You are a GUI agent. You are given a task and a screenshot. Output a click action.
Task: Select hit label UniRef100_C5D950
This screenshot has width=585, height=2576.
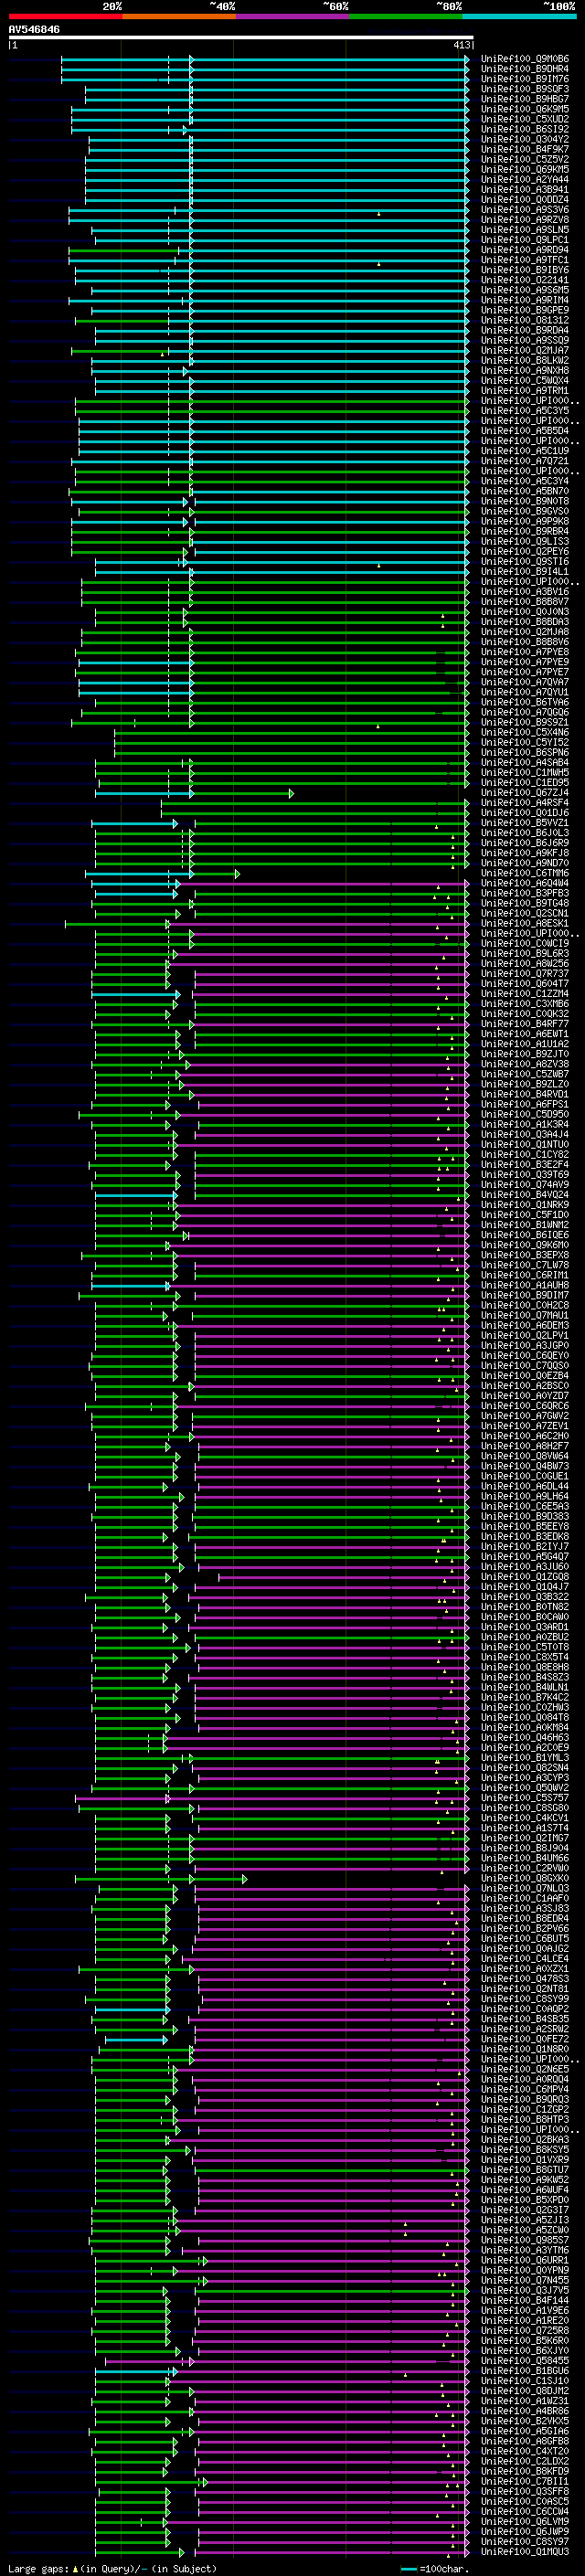point(525,1114)
